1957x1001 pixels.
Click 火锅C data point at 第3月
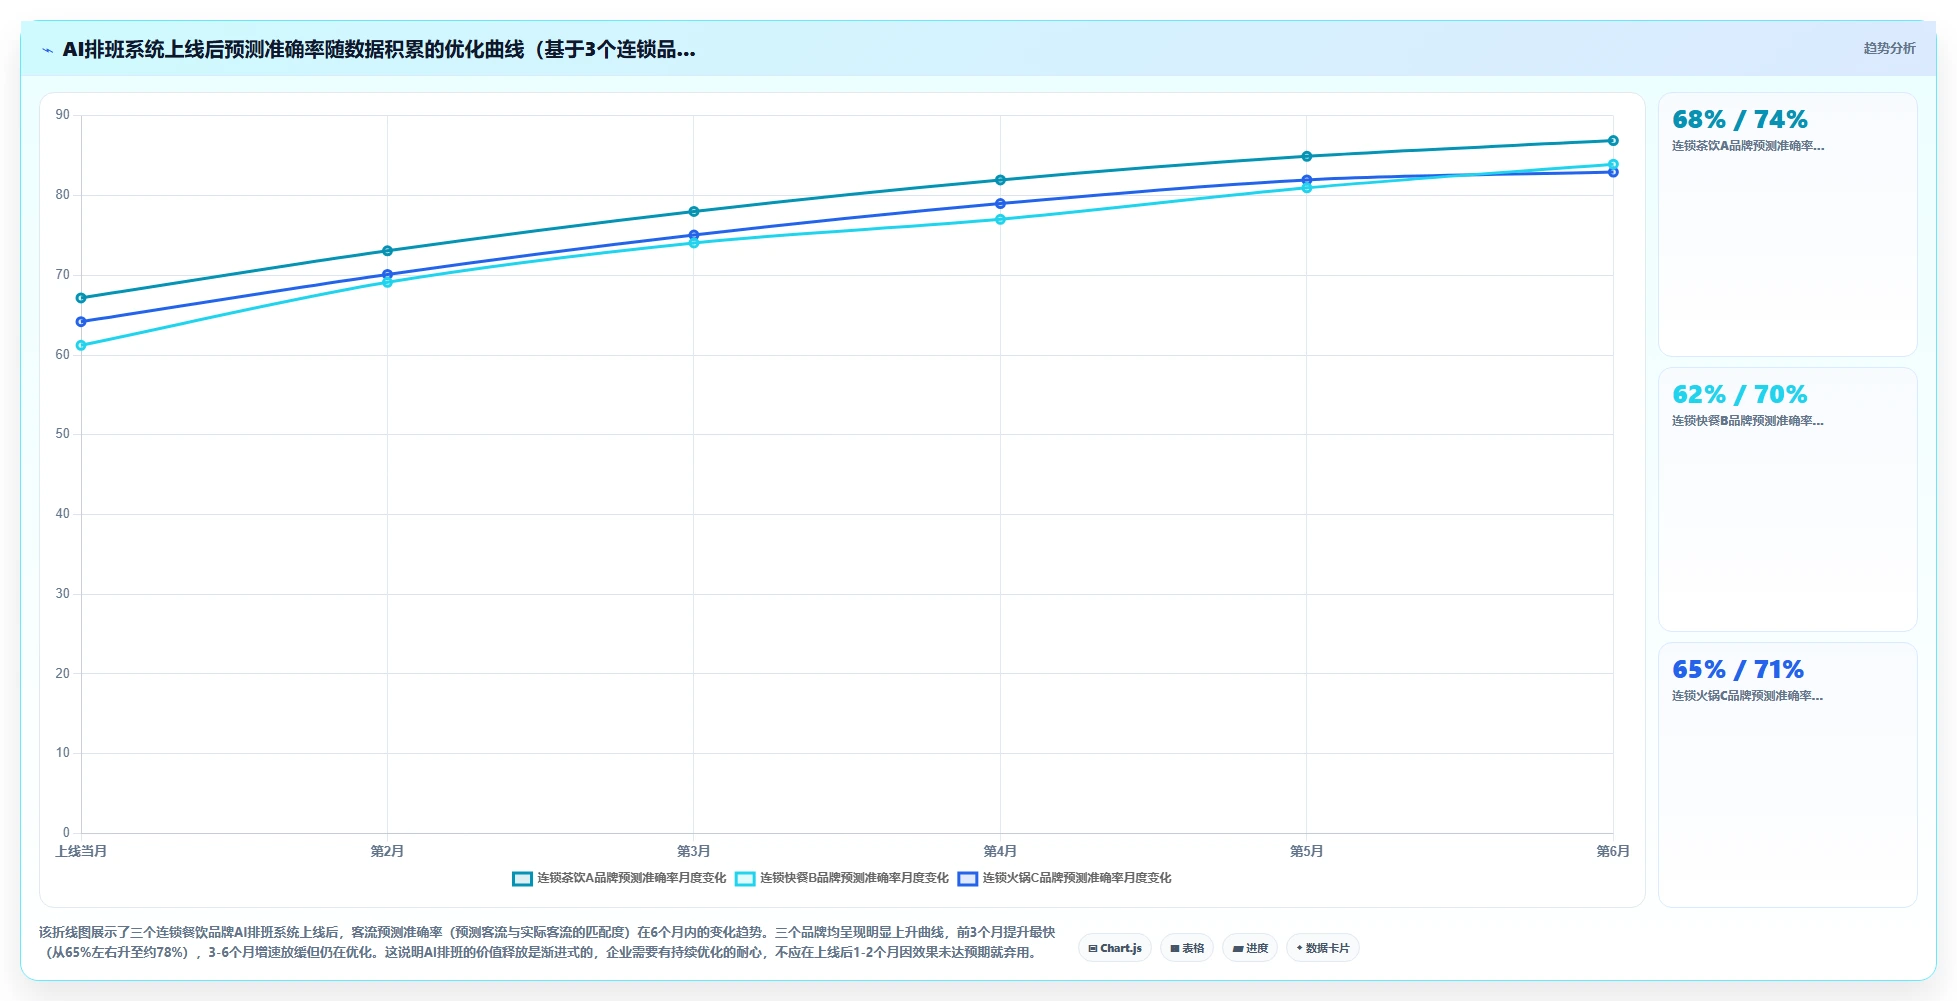coord(694,235)
